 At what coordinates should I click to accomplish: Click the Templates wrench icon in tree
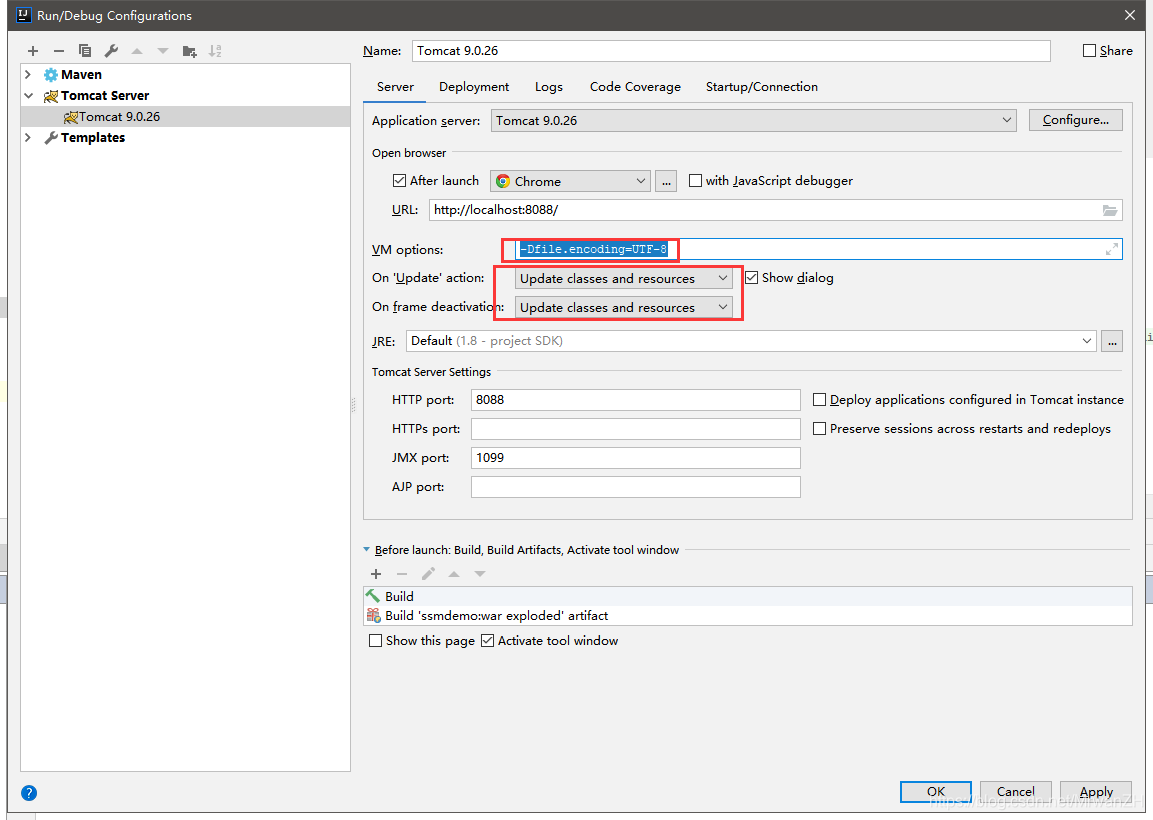pyautogui.click(x=51, y=138)
